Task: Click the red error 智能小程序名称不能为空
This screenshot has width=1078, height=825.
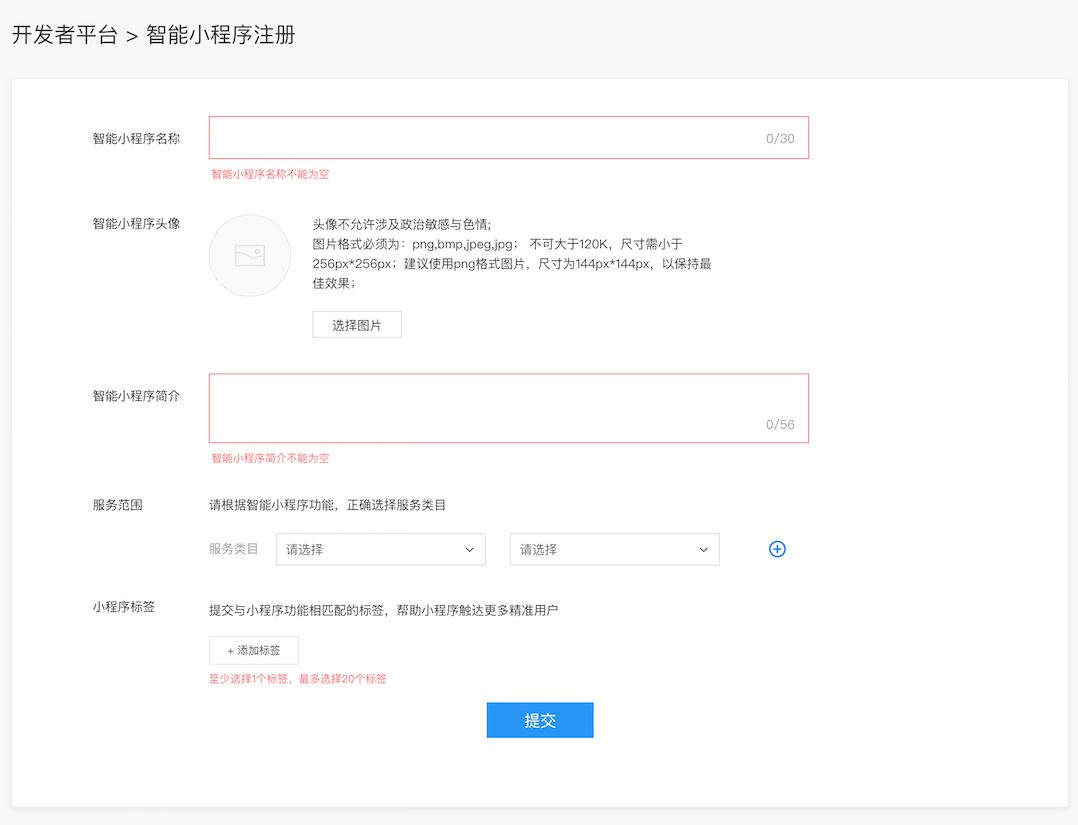Action: pos(270,174)
